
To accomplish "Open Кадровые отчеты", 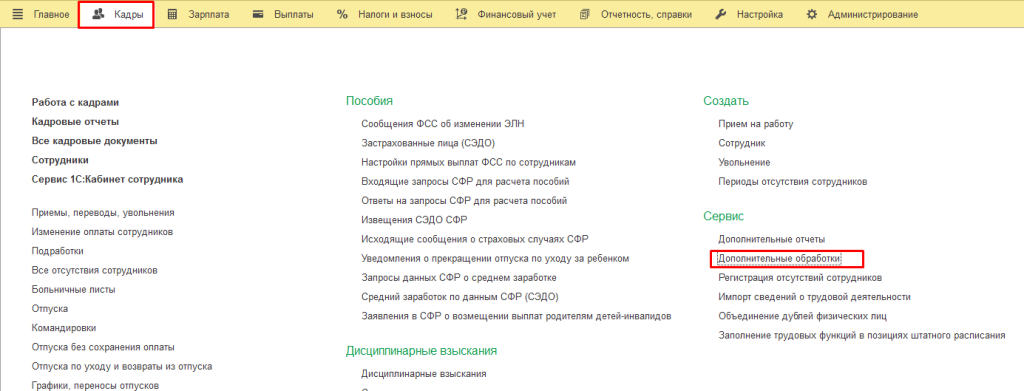I will coord(75,121).
